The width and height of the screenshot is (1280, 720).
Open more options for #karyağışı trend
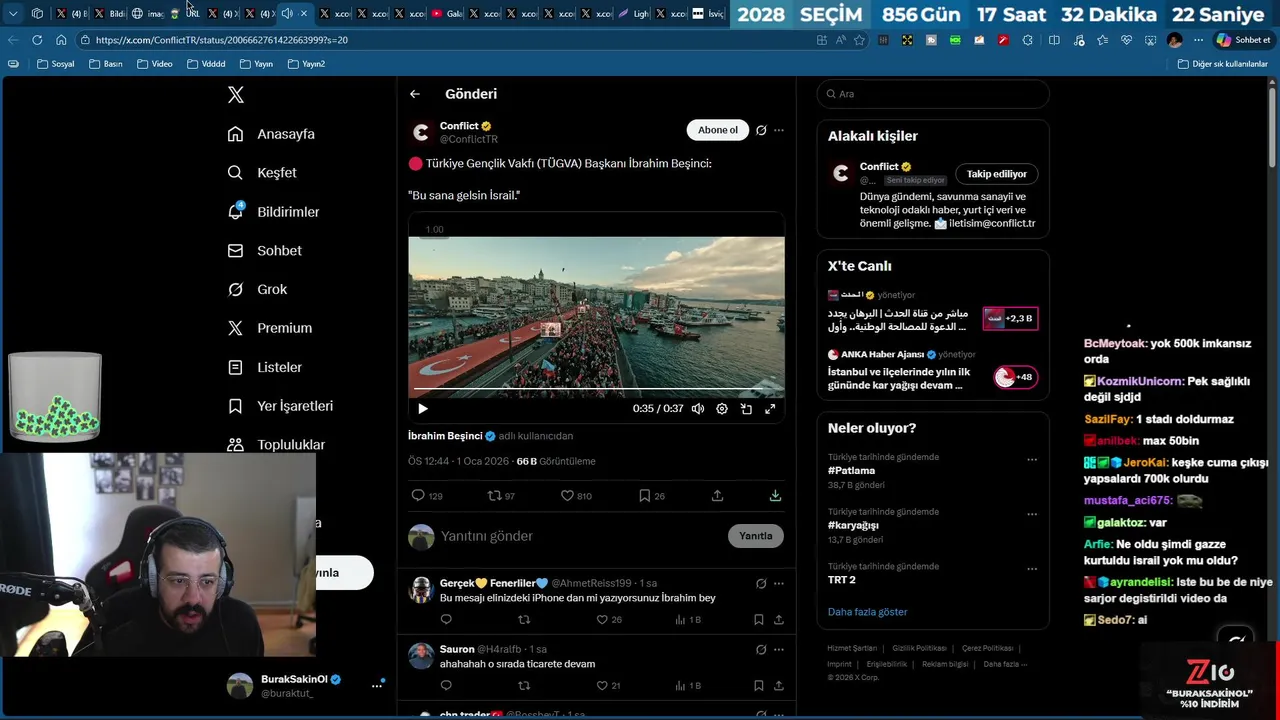pyautogui.click(x=1032, y=515)
